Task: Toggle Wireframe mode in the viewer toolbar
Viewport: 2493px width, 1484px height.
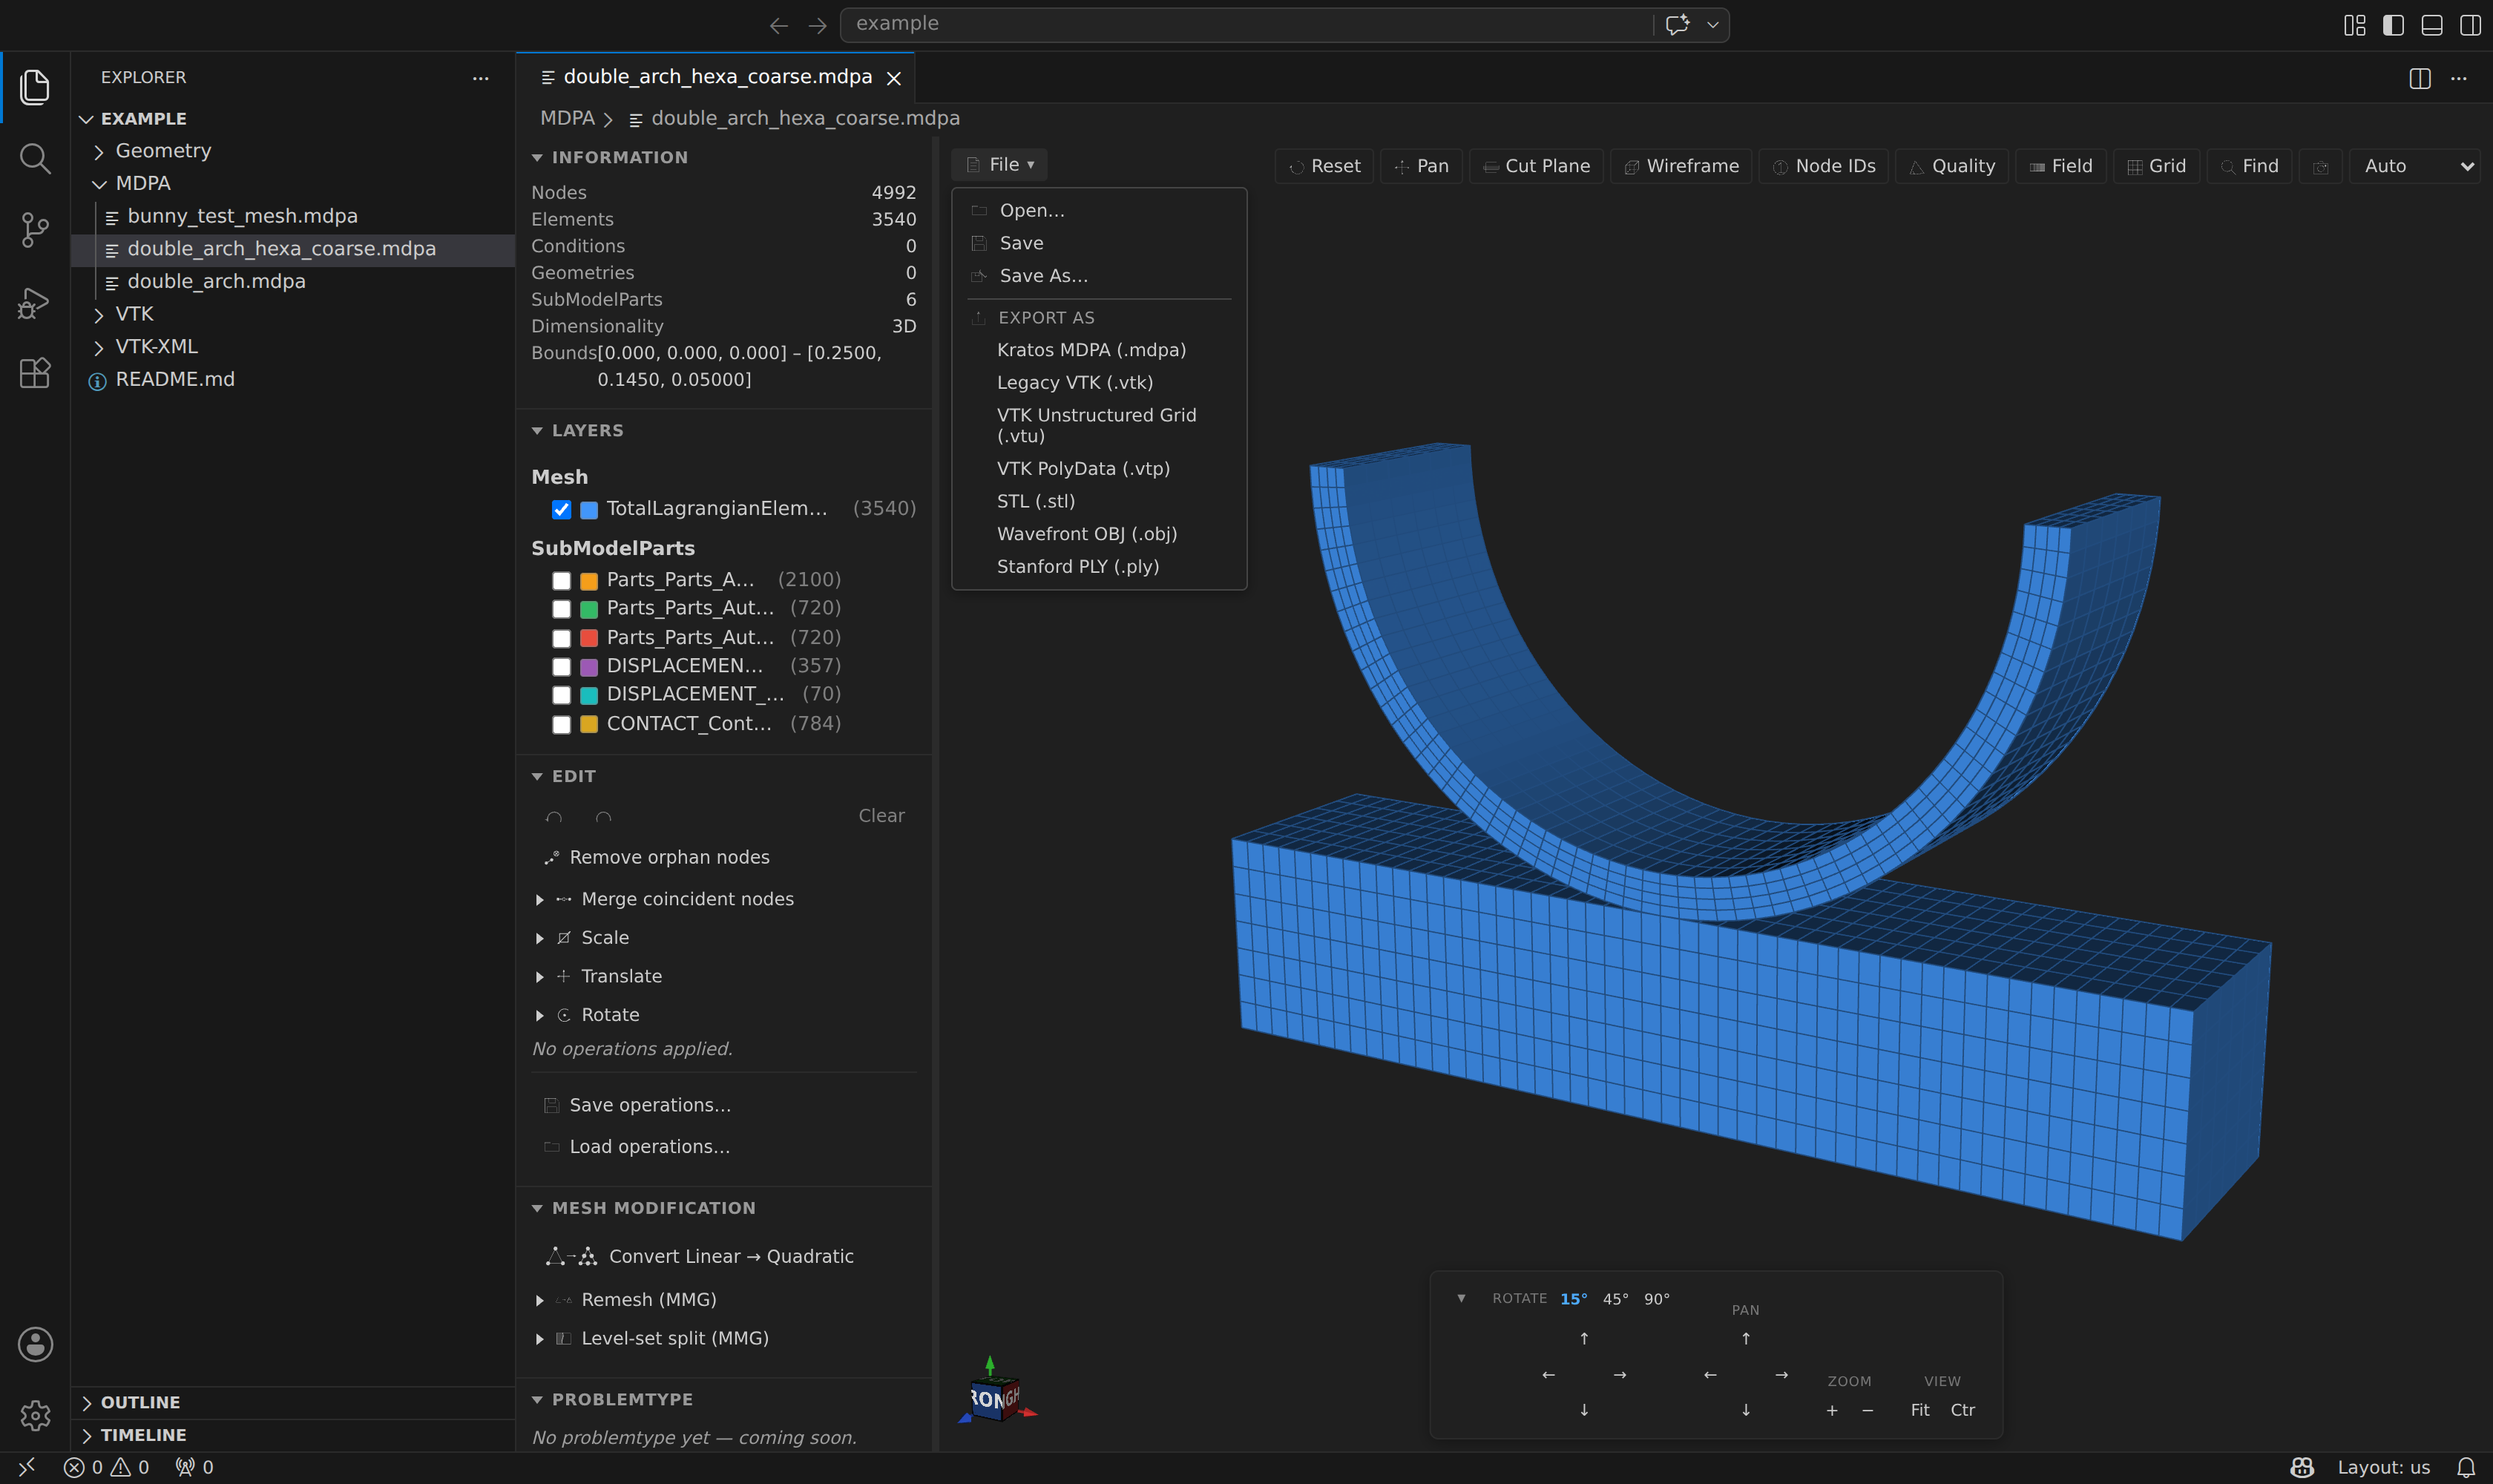Action: point(1681,166)
